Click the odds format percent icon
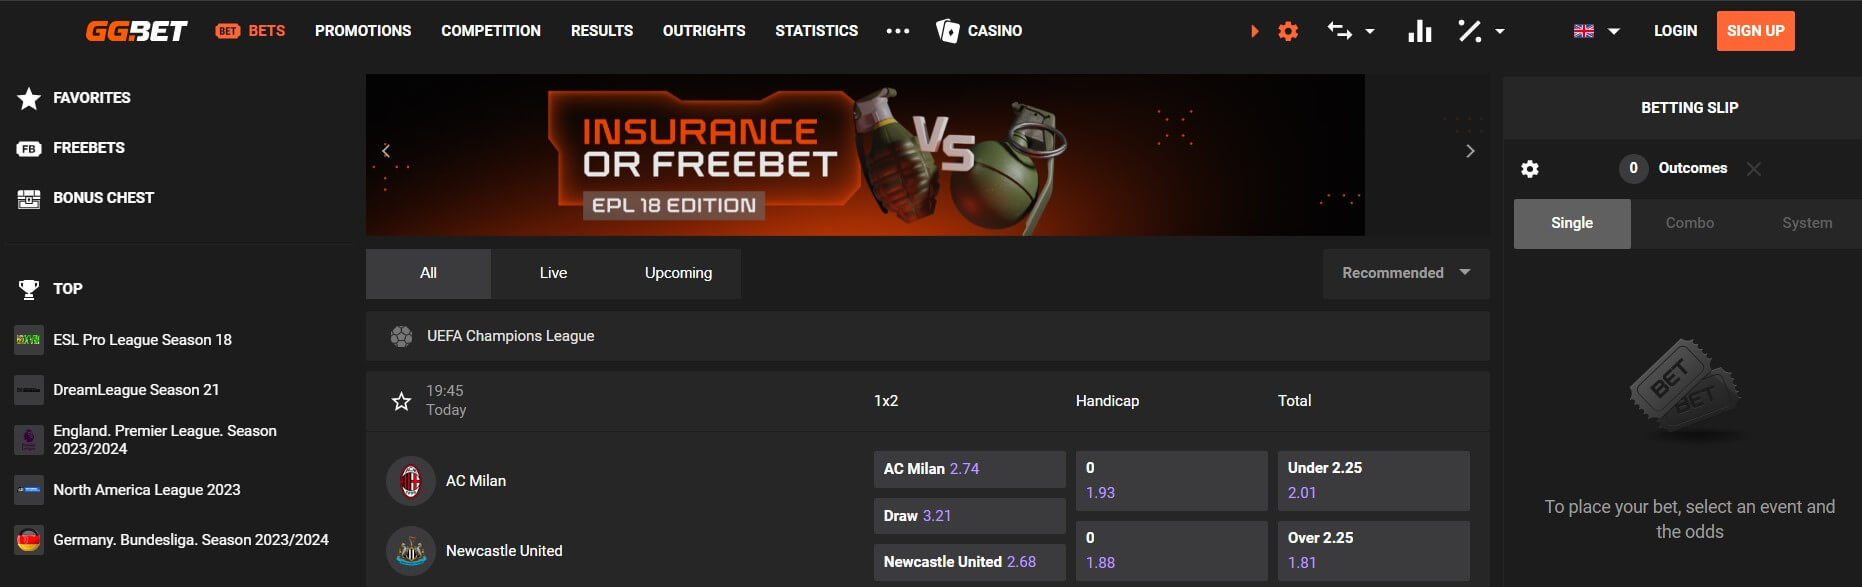Viewport: 1862px width, 587px height. pos(1470,31)
